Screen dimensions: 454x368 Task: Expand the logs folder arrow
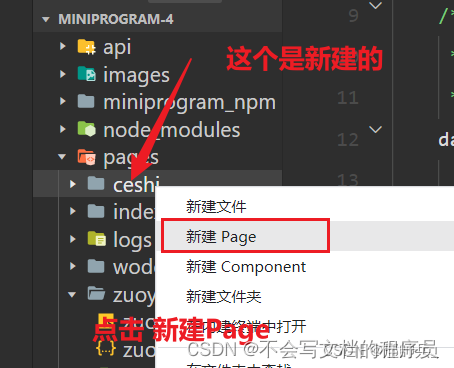click(x=73, y=239)
